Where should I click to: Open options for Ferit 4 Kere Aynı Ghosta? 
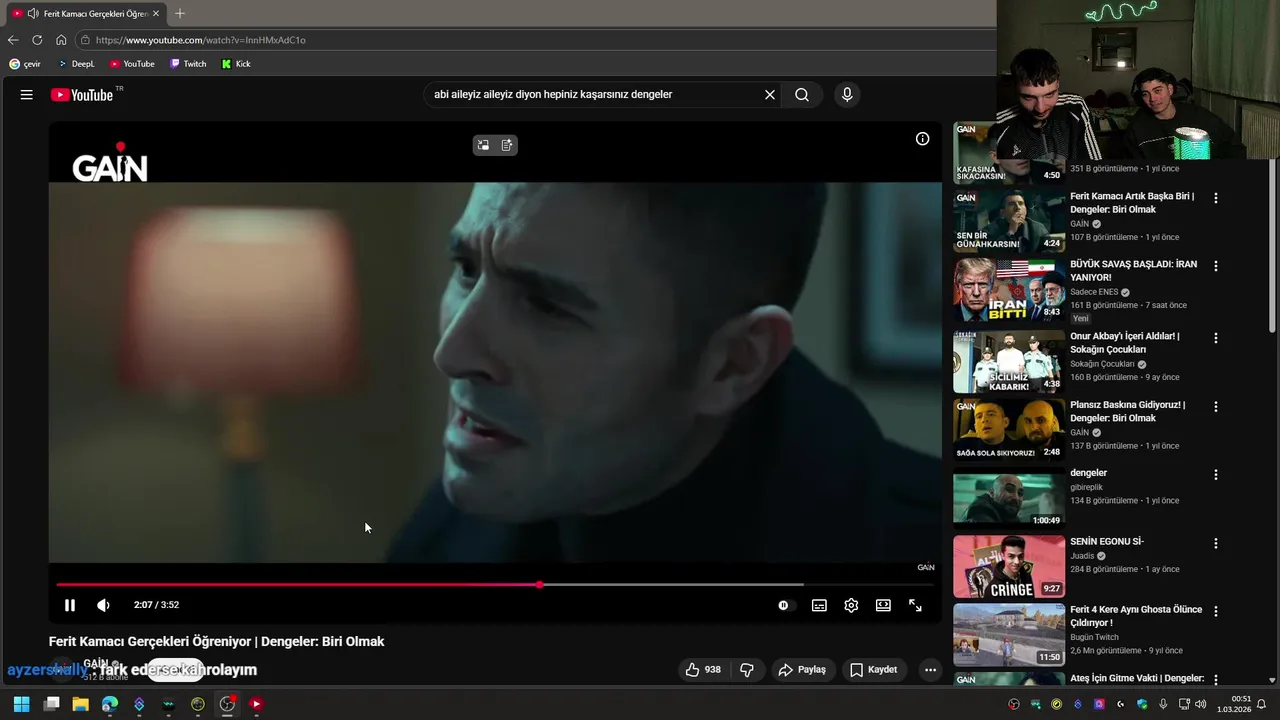(x=1216, y=611)
